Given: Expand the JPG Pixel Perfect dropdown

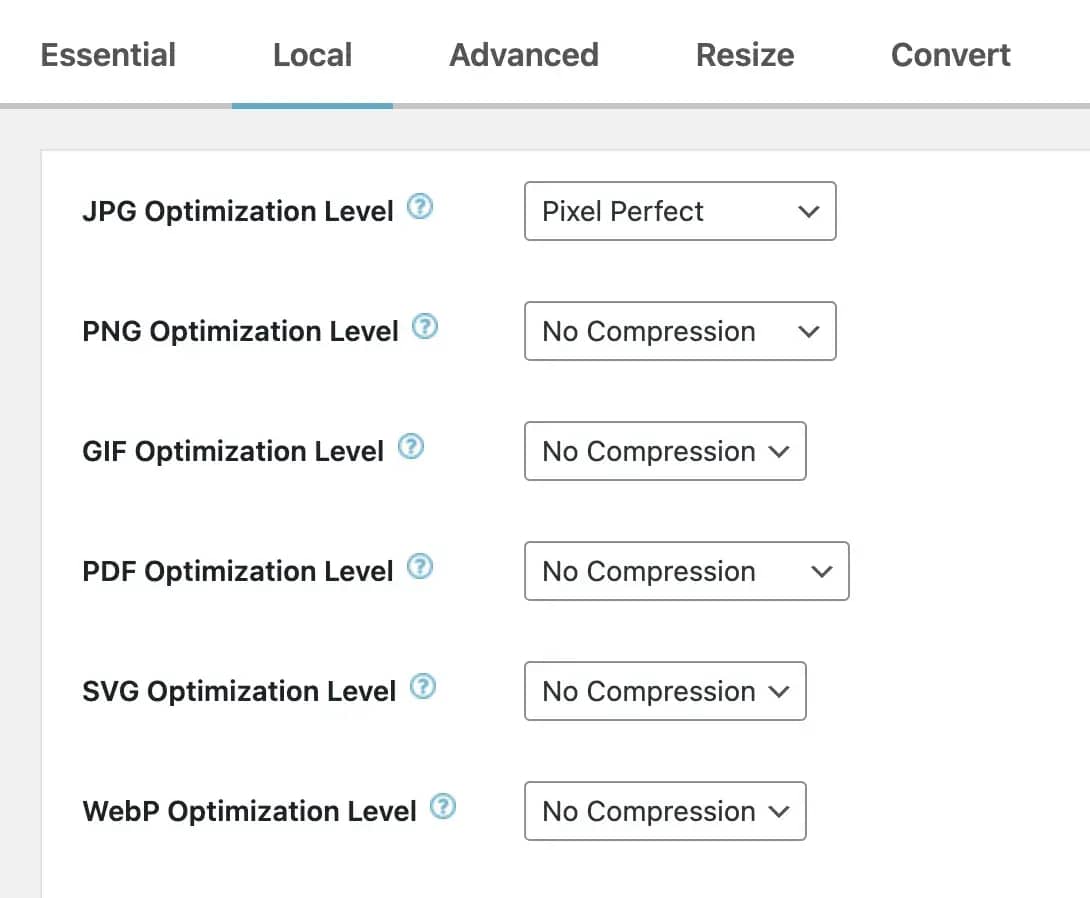Looking at the screenshot, I should (x=680, y=211).
